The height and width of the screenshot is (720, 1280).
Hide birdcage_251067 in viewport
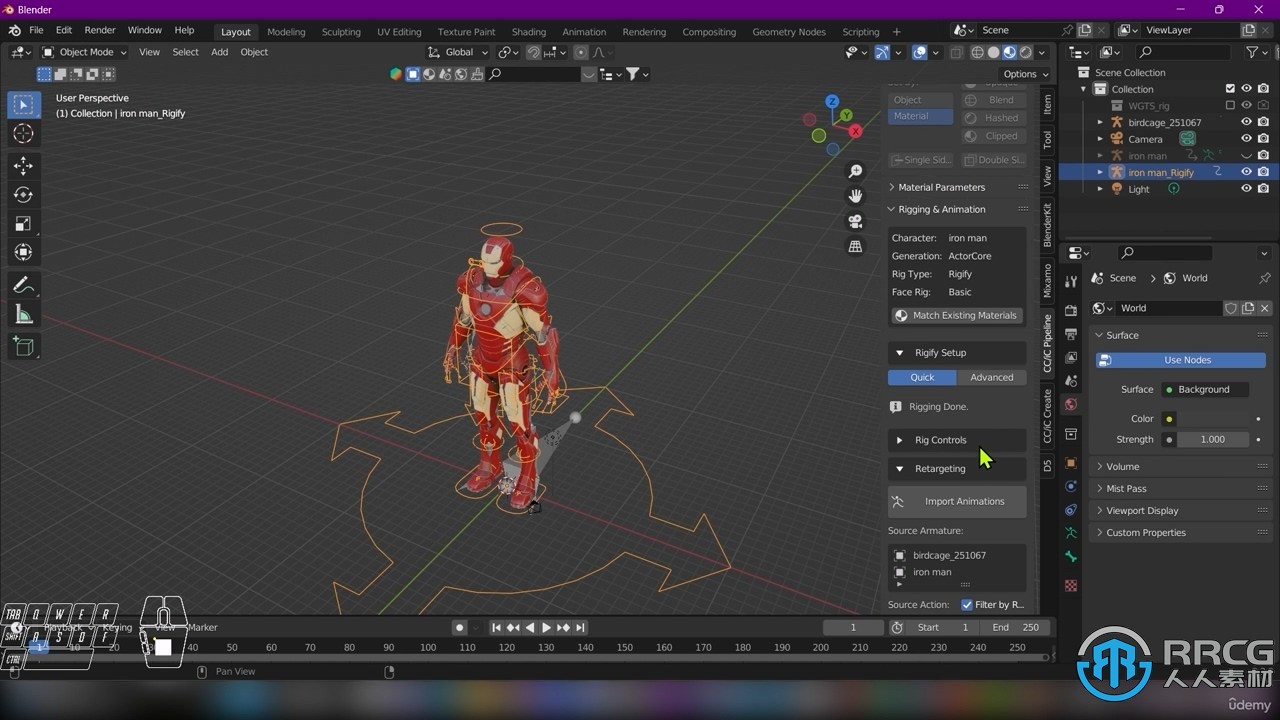point(1246,122)
